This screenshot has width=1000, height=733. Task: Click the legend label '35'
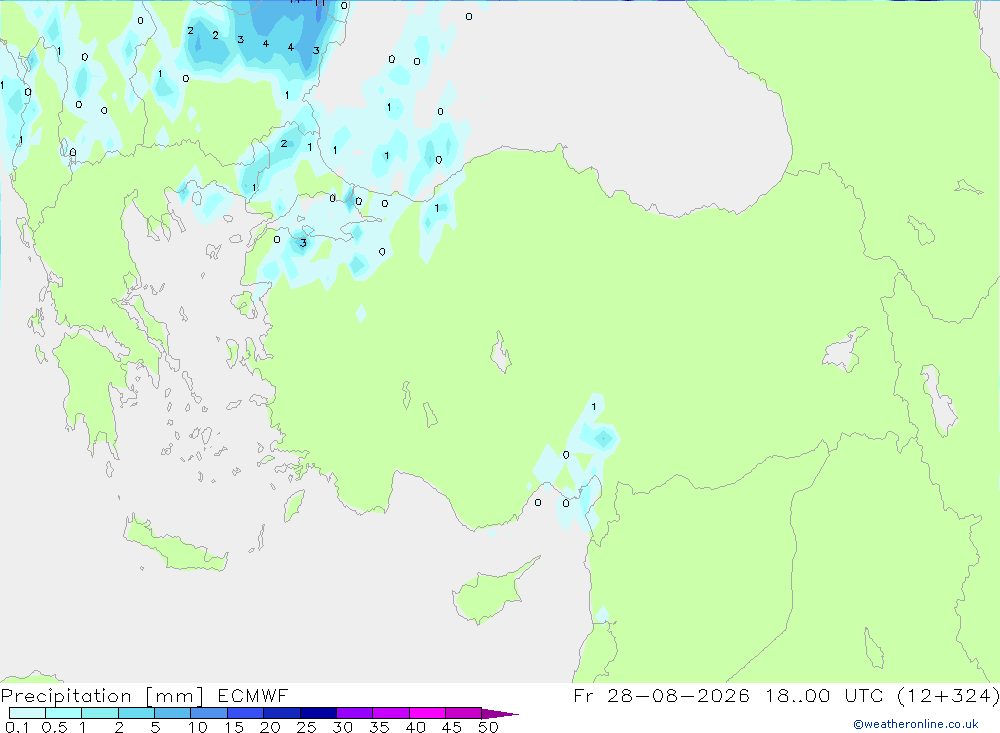pyautogui.click(x=379, y=727)
